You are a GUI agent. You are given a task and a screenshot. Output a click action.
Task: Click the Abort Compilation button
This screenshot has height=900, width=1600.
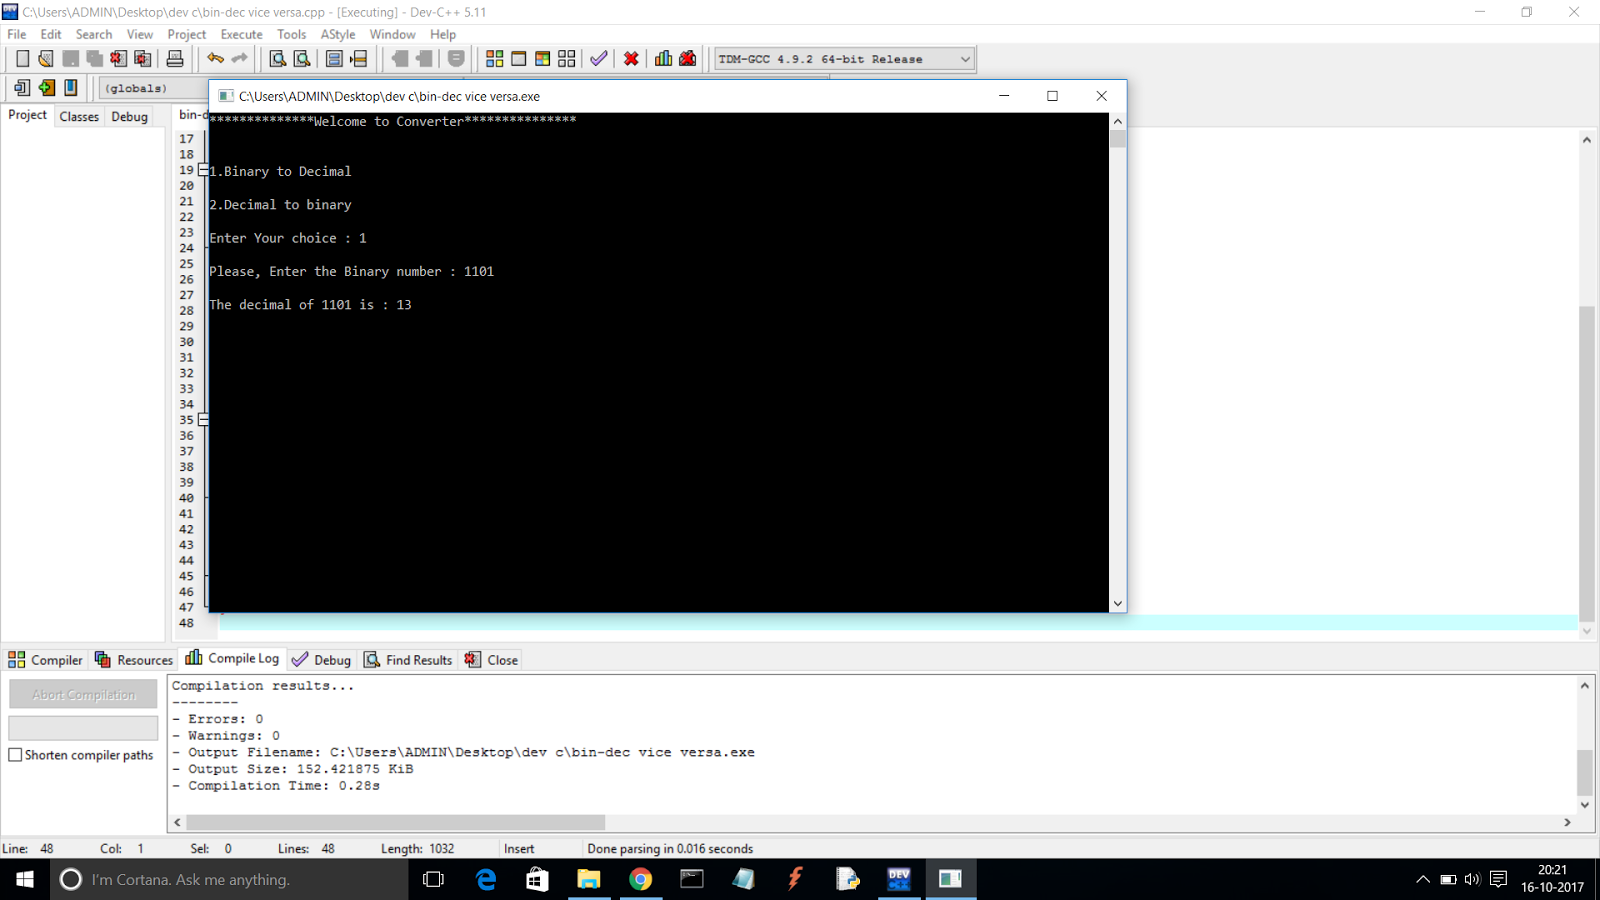coord(83,693)
